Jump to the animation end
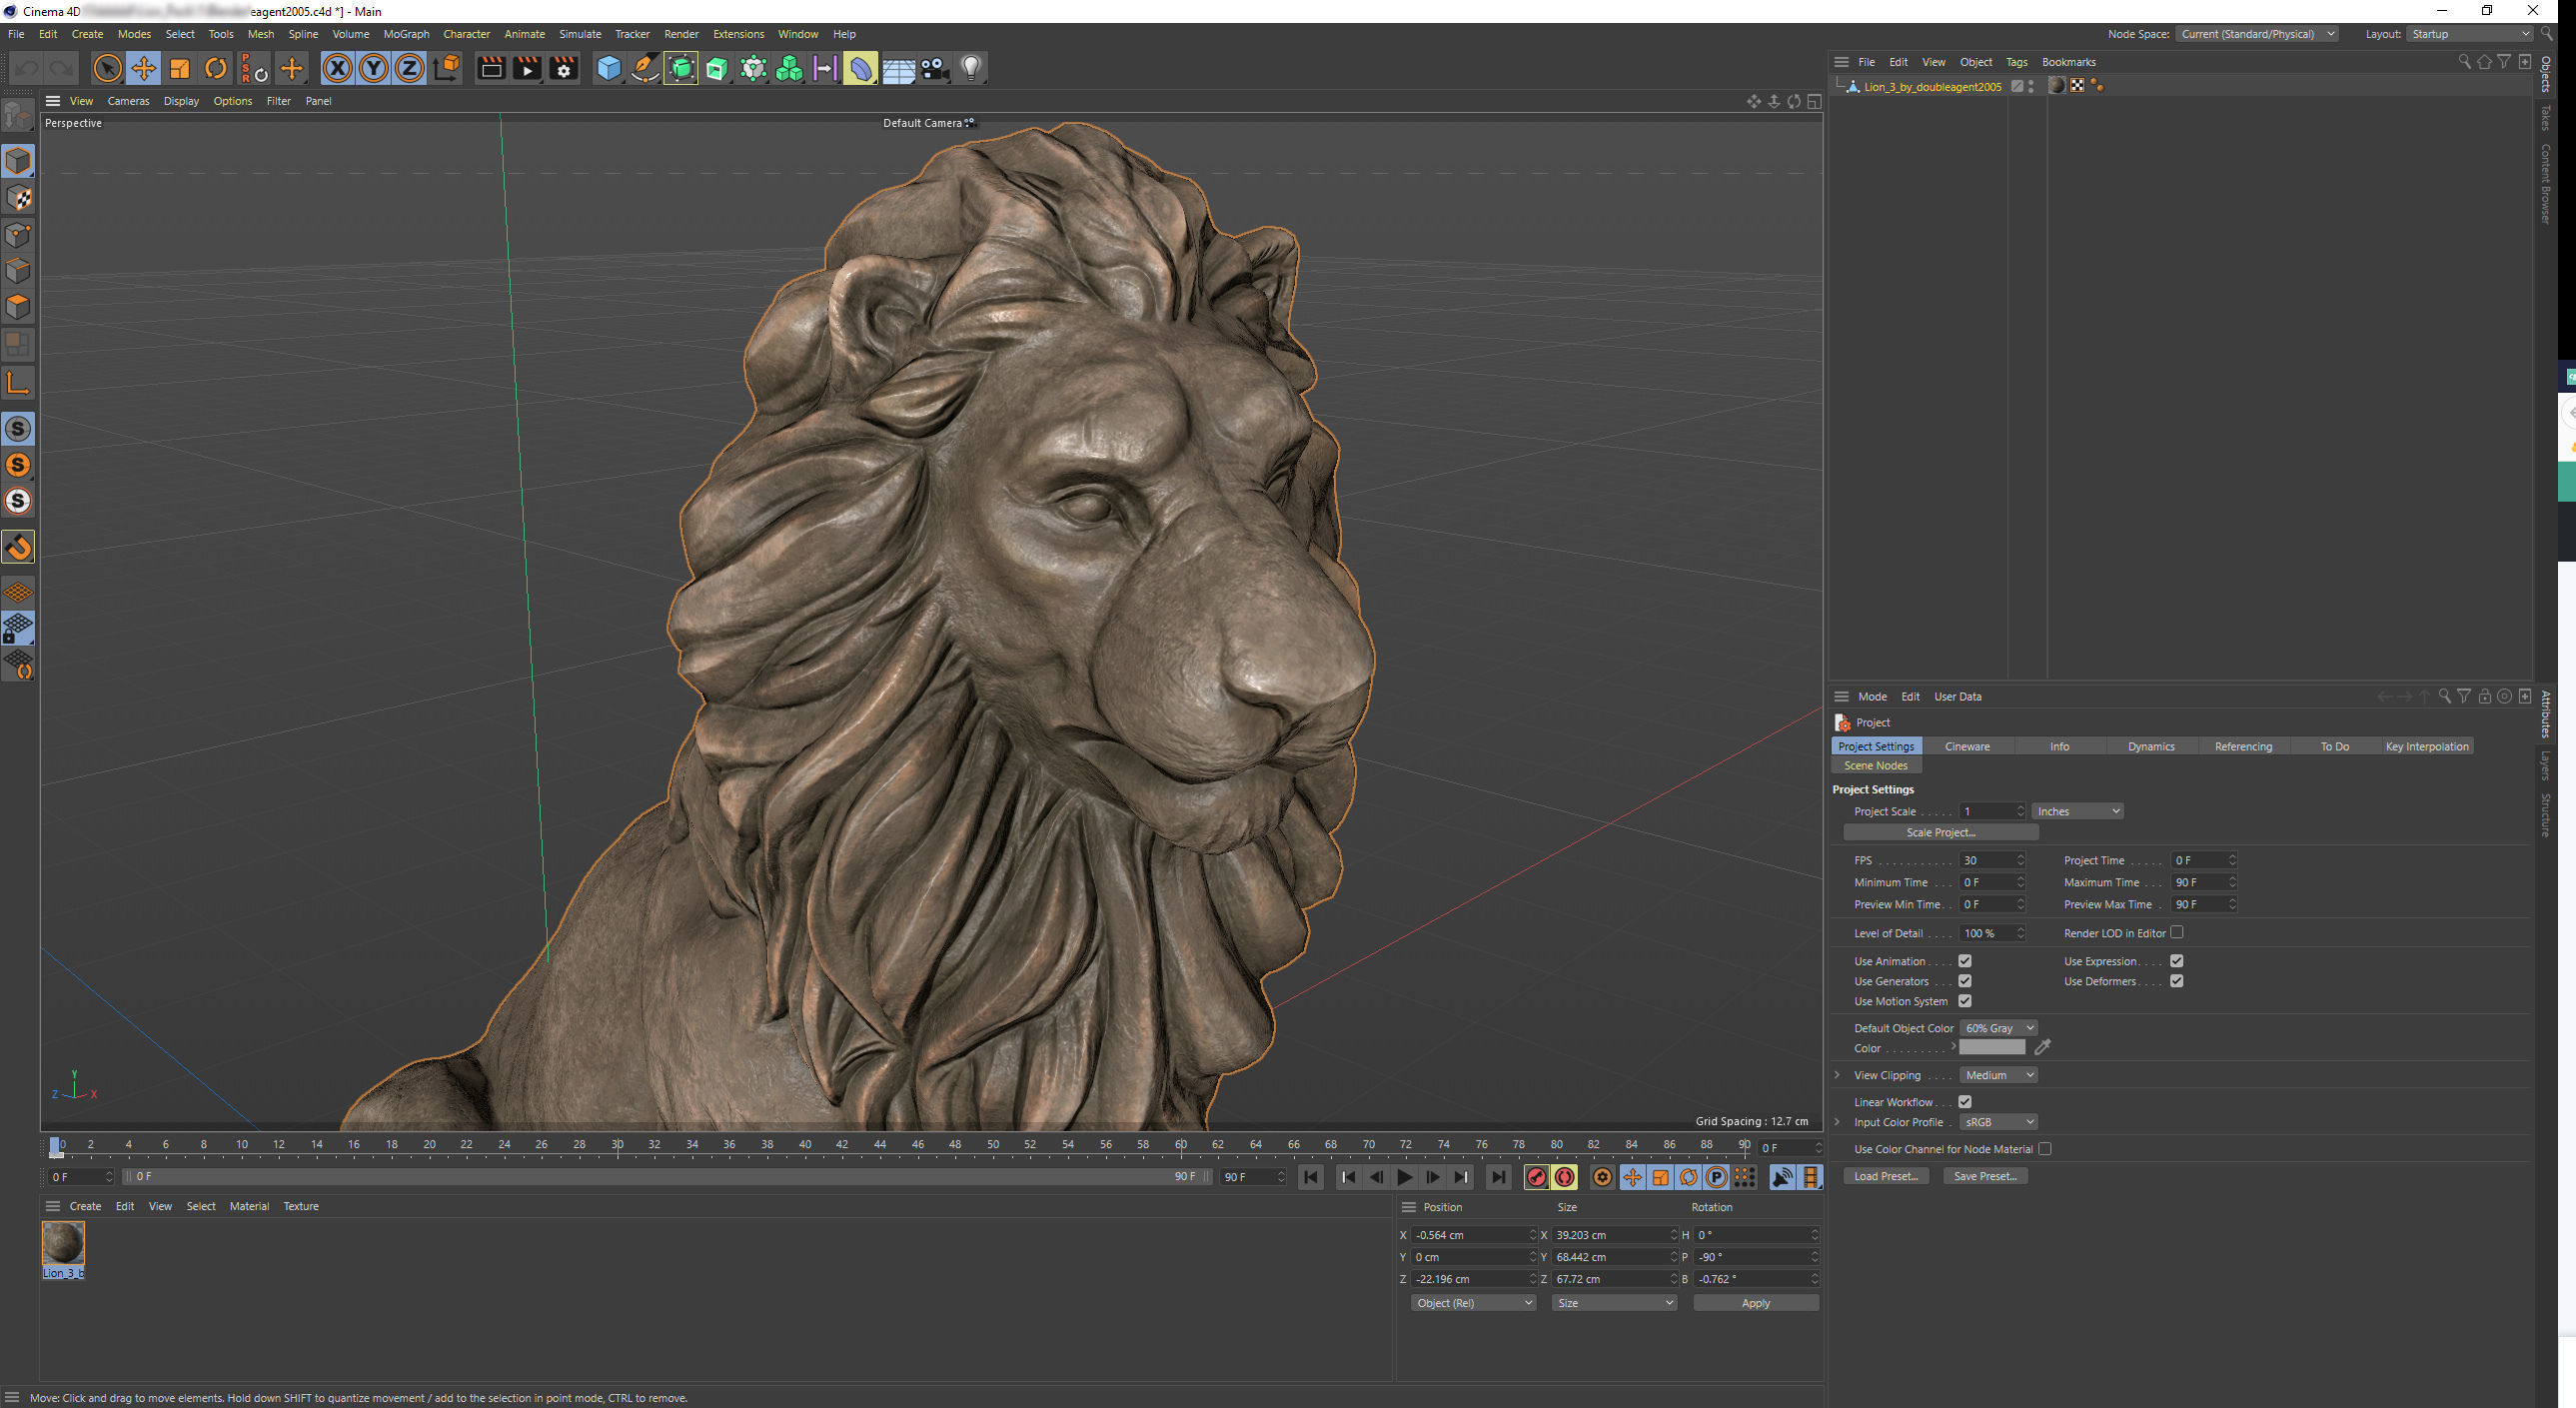The image size is (2576, 1408). (x=1497, y=1177)
